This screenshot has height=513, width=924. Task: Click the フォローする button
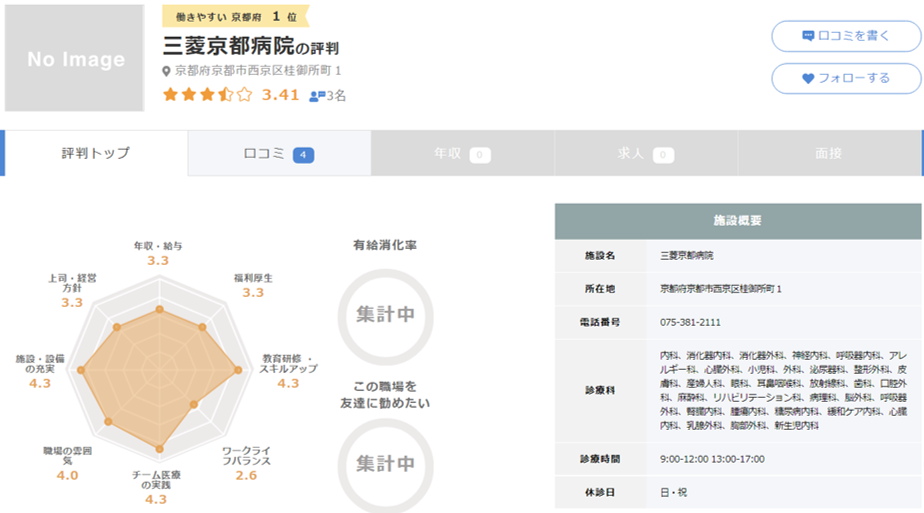[846, 78]
